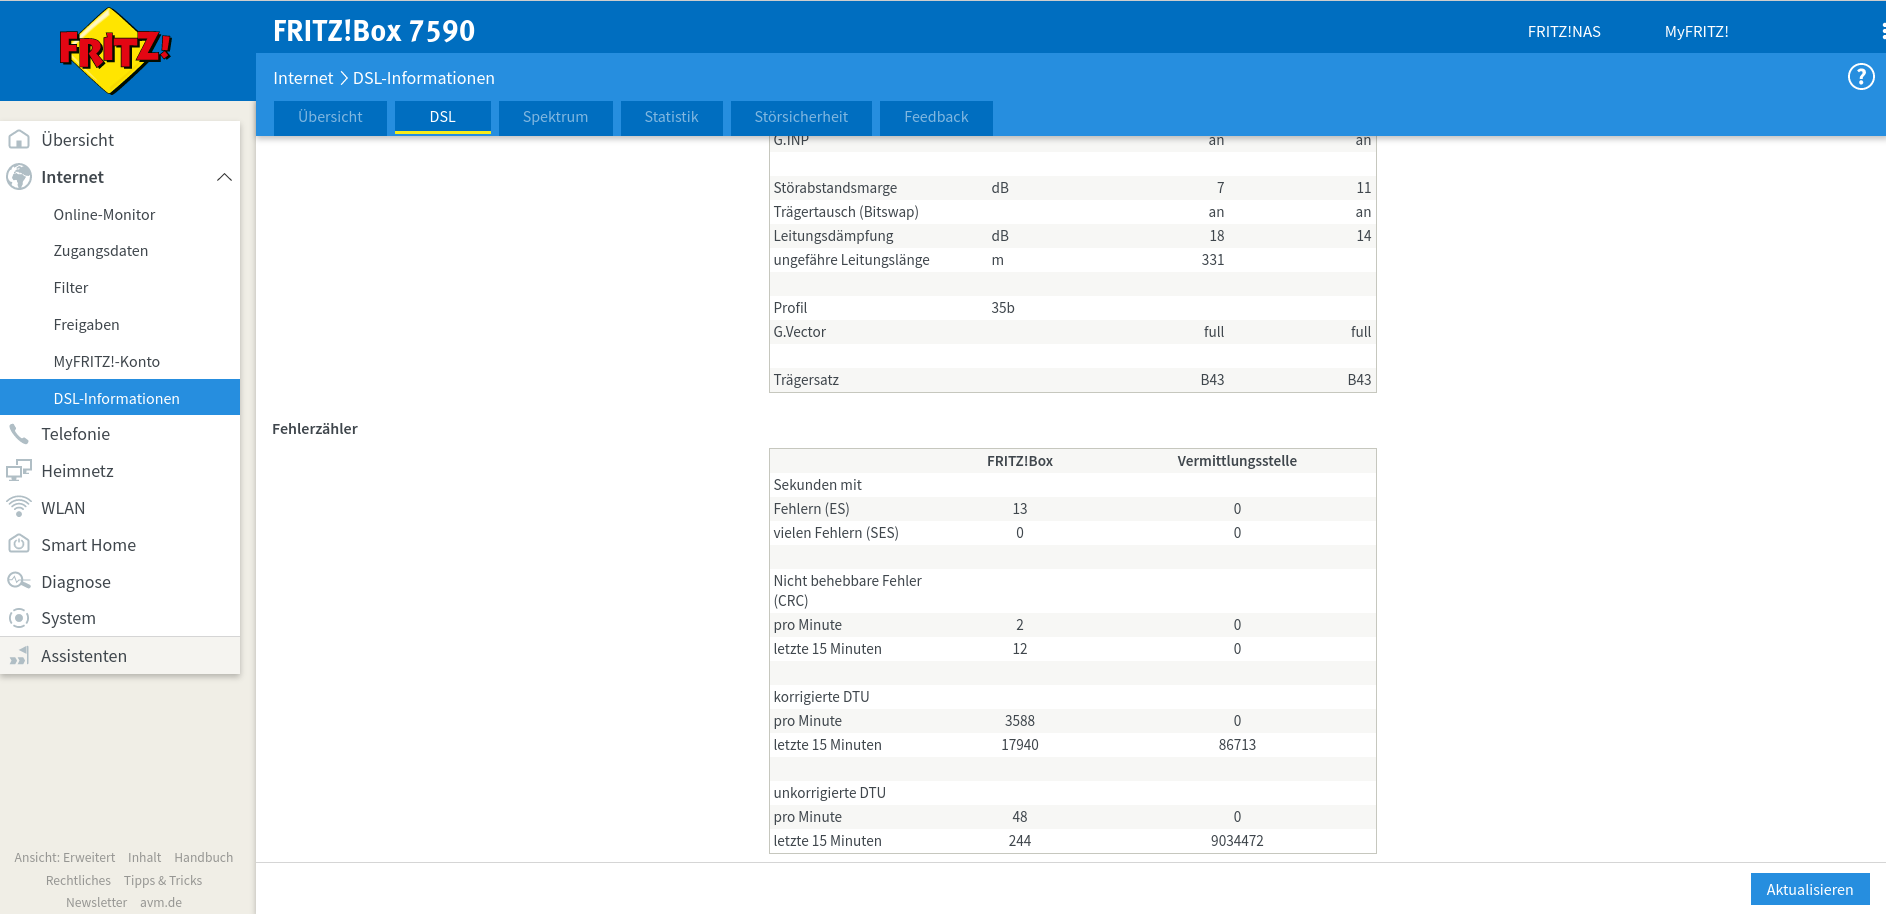Click the G.Vector row label

[799, 332]
